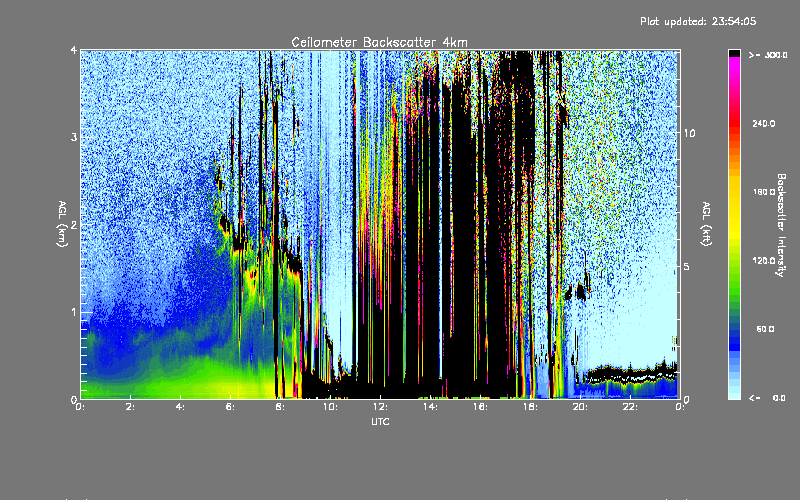Click the "Plot updated: 23:54:05" timestamp
800x500 pixels.
[698, 21]
